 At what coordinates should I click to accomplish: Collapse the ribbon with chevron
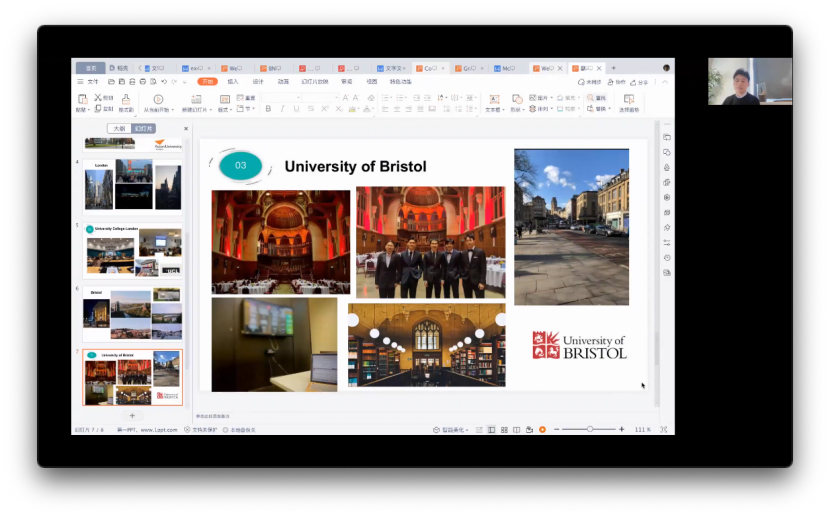(665, 81)
